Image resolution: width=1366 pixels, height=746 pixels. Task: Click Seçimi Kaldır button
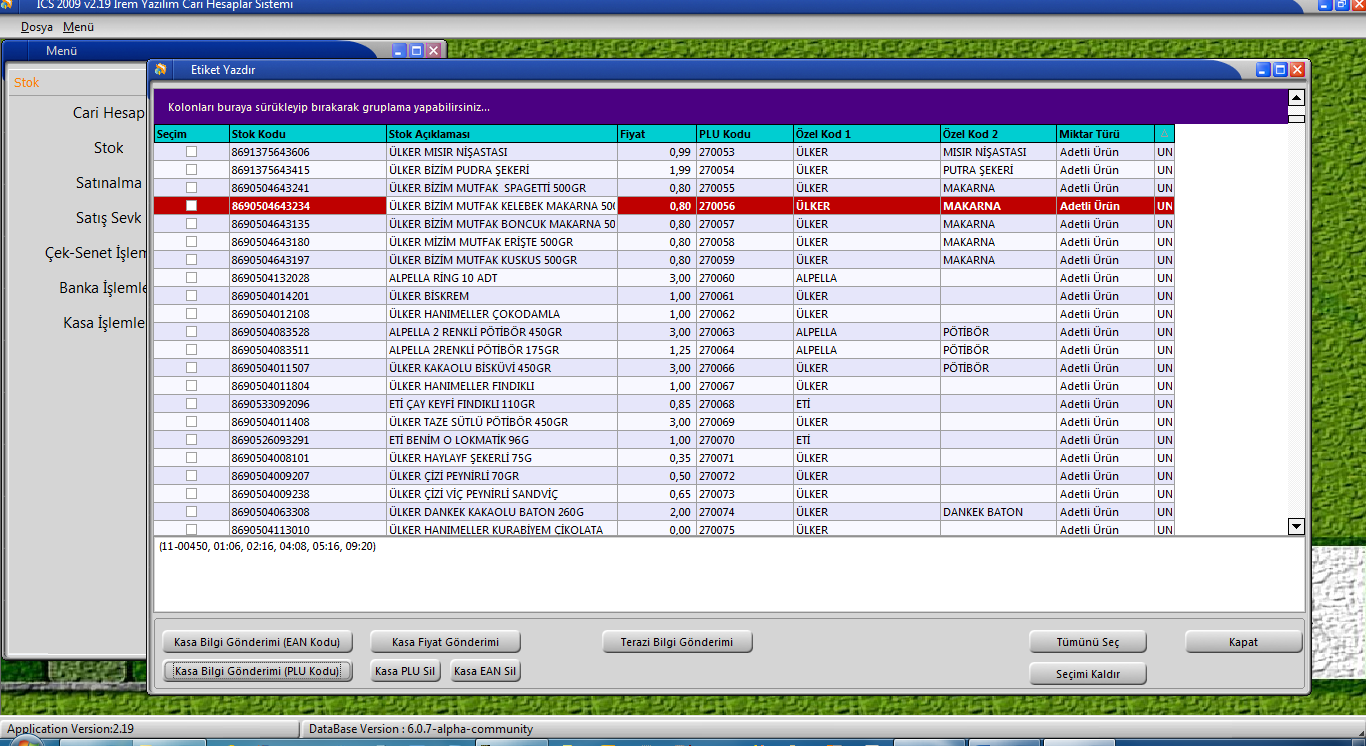coord(1088,674)
